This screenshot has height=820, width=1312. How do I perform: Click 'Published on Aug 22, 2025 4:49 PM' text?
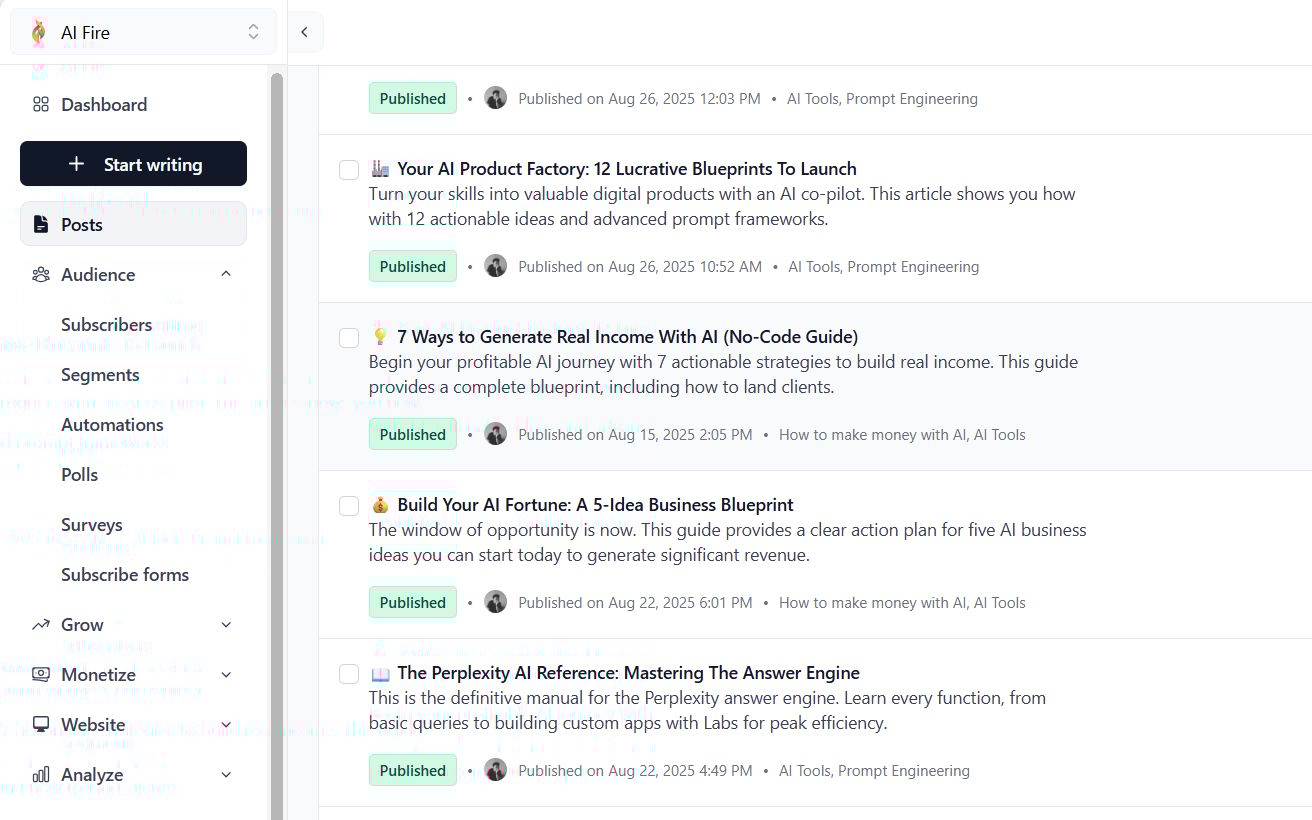635,770
